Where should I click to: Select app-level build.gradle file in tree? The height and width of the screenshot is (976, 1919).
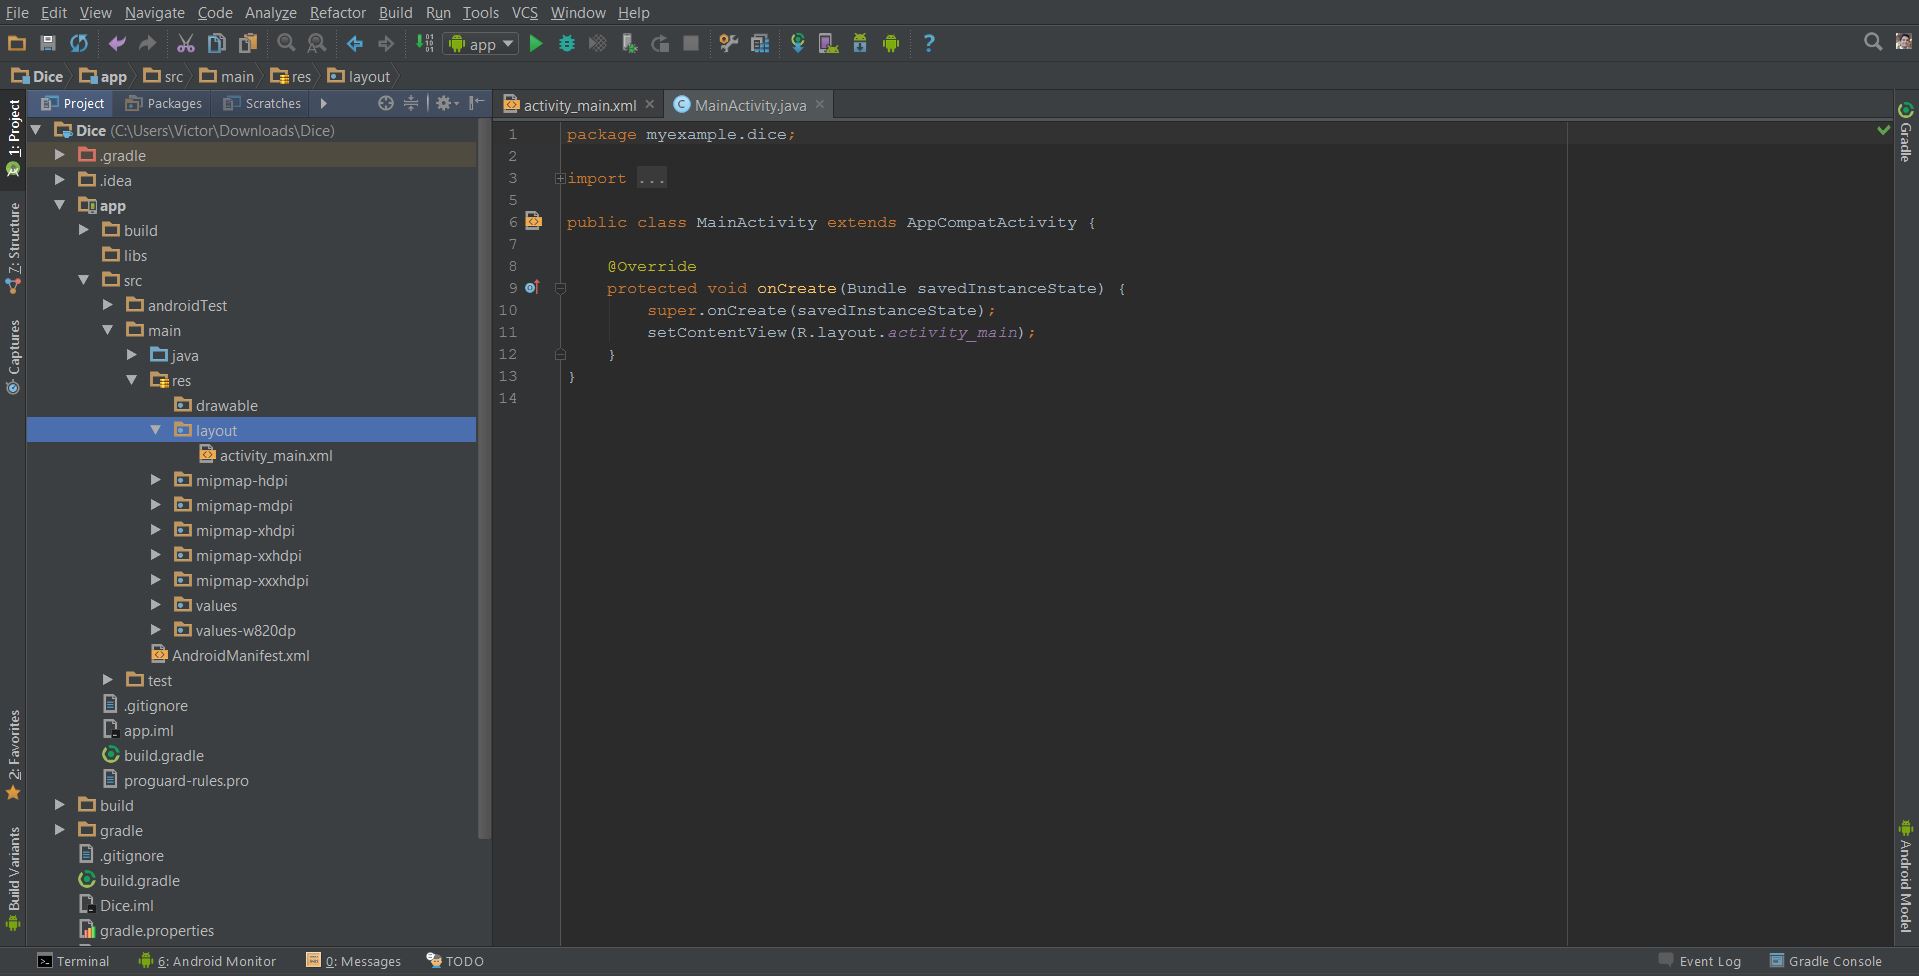153,755
